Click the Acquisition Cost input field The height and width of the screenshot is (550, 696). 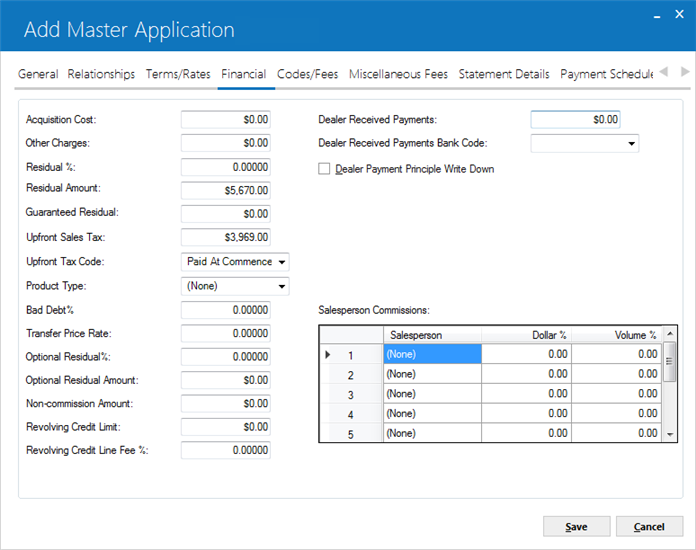pyautogui.click(x=225, y=119)
